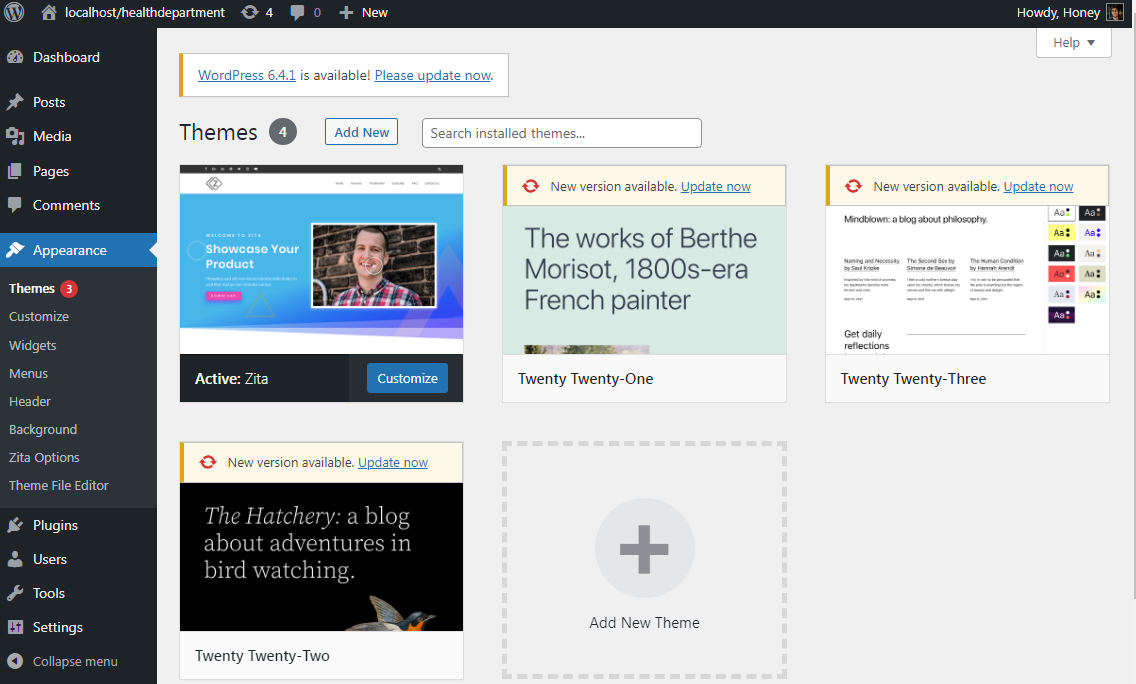Click the plus New content icon
This screenshot has height=684, width=1136.
click(x=346, y=13)
